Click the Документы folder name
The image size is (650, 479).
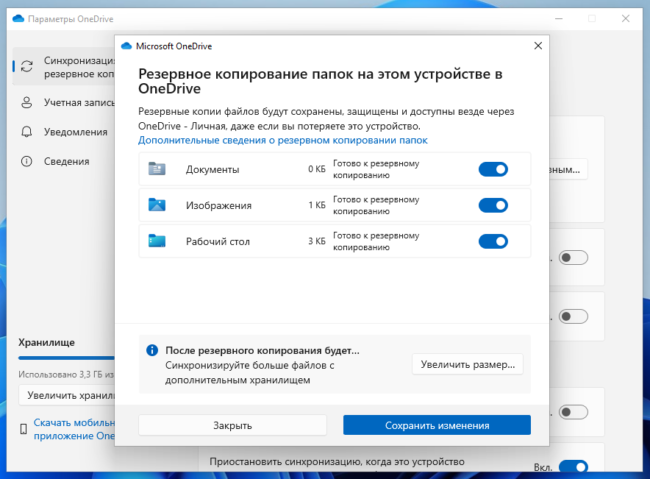(x=212, y=170)
